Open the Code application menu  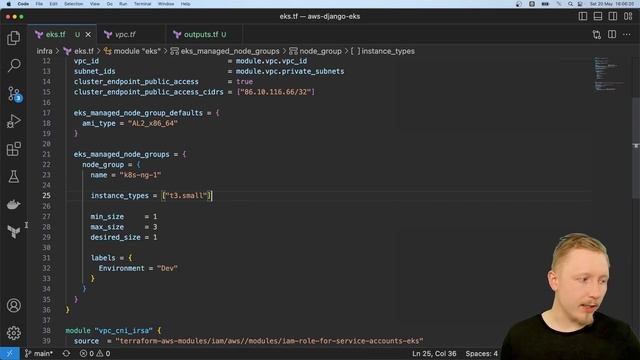pos(23,4)
